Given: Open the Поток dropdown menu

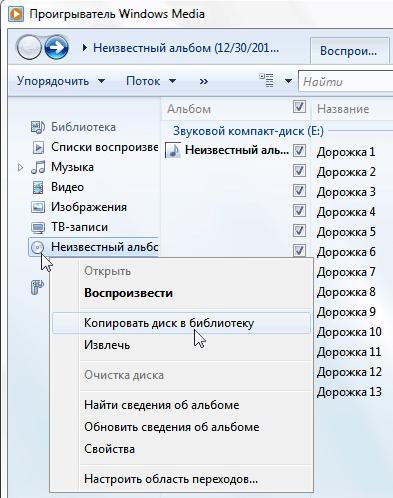Looking at the screenshot, I should [151, 81].
